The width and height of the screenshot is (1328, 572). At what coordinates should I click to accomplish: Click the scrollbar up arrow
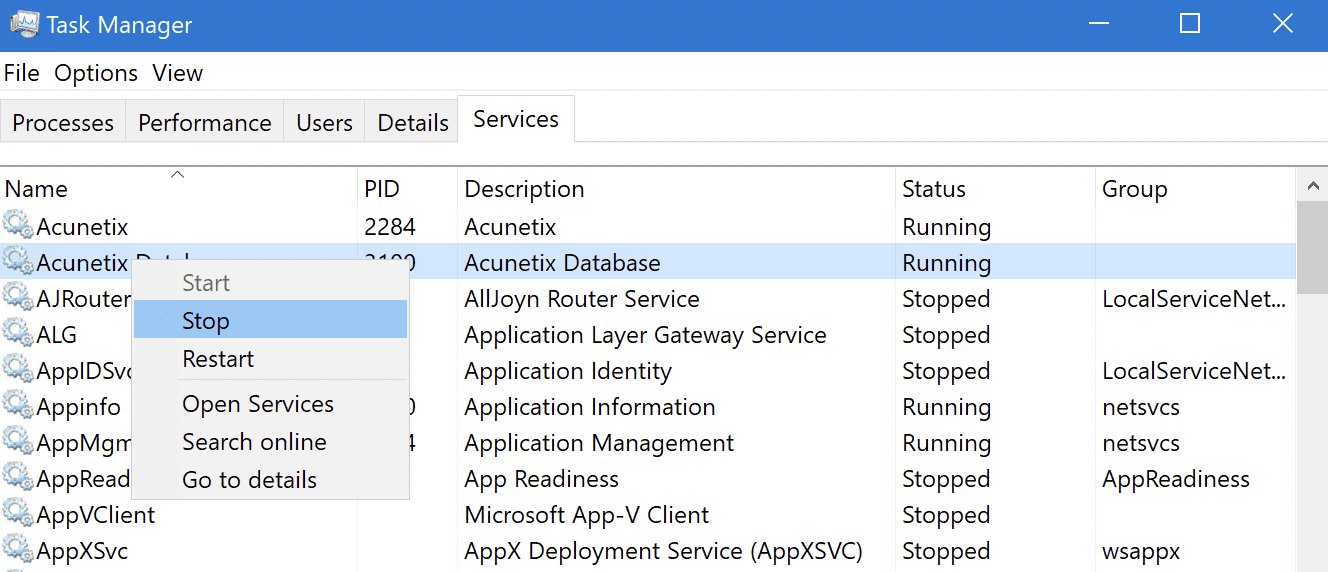(x=1311, y=185)
